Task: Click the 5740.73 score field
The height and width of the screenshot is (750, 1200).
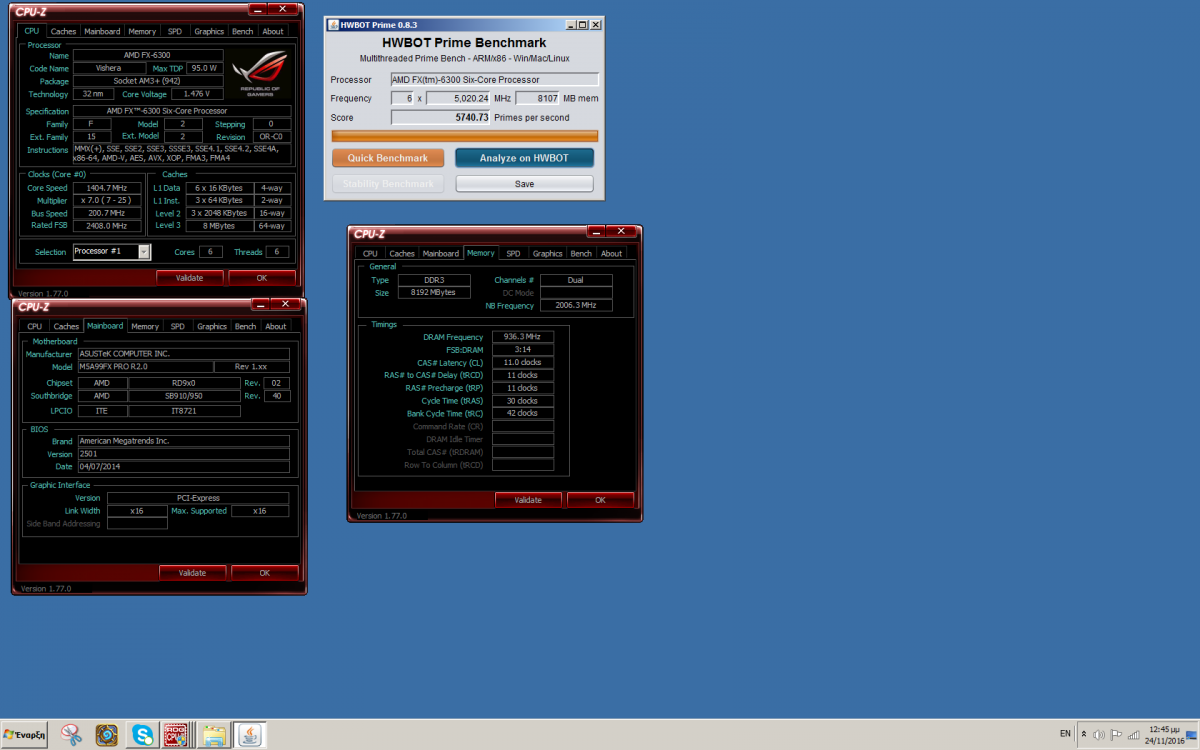Action: click(x=441, y=117)
